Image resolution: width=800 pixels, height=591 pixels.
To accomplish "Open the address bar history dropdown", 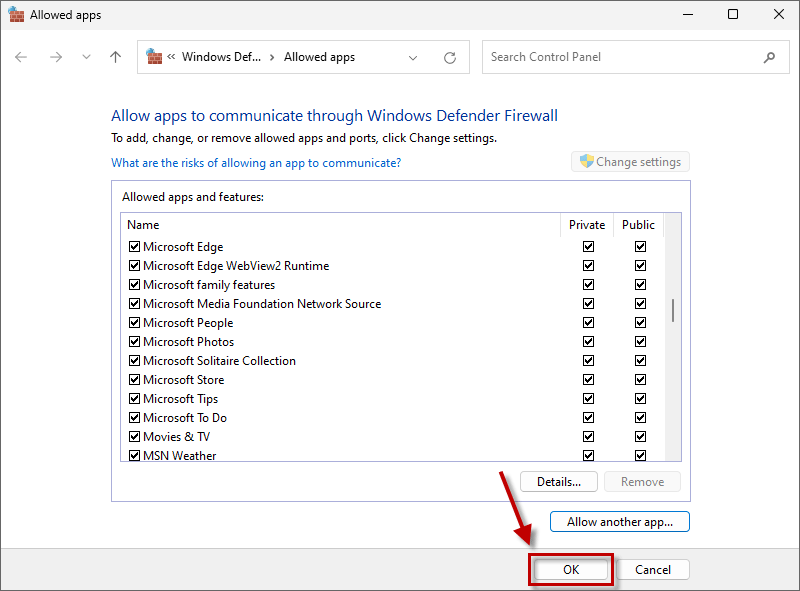I will [x=413, y=58].
